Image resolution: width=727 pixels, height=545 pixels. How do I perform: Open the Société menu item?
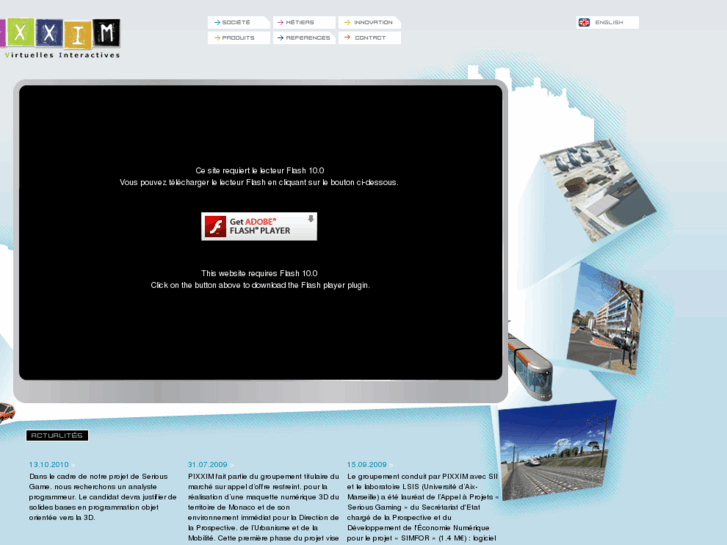pos(239,22)
